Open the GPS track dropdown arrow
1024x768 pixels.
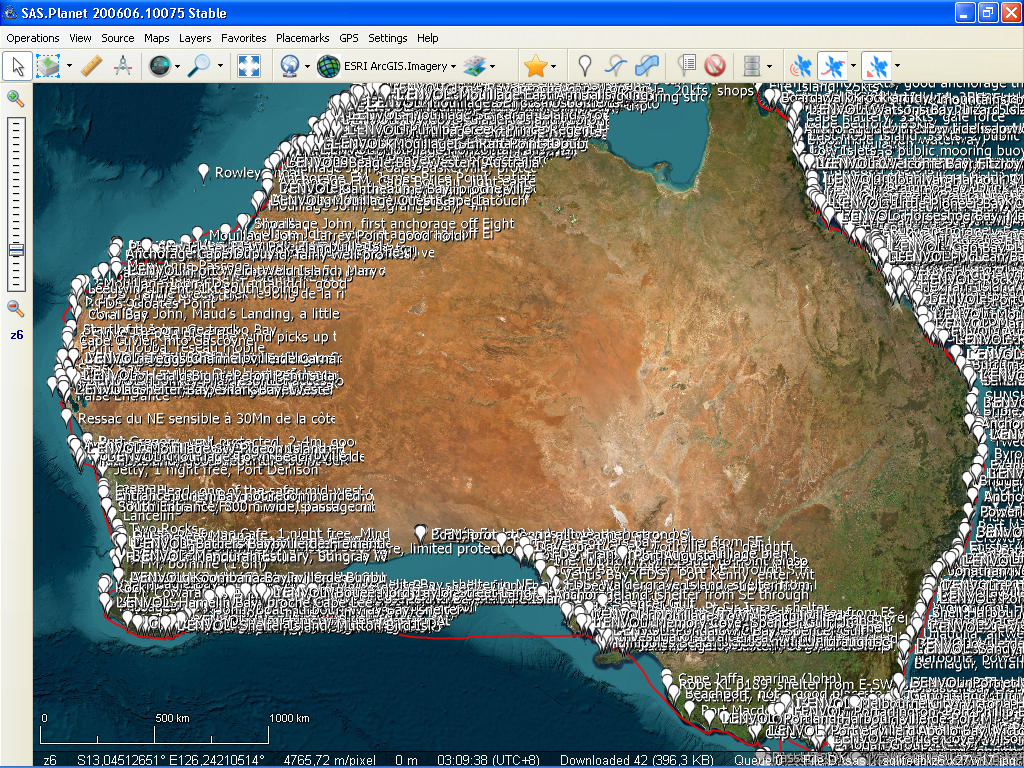[854, 66]
